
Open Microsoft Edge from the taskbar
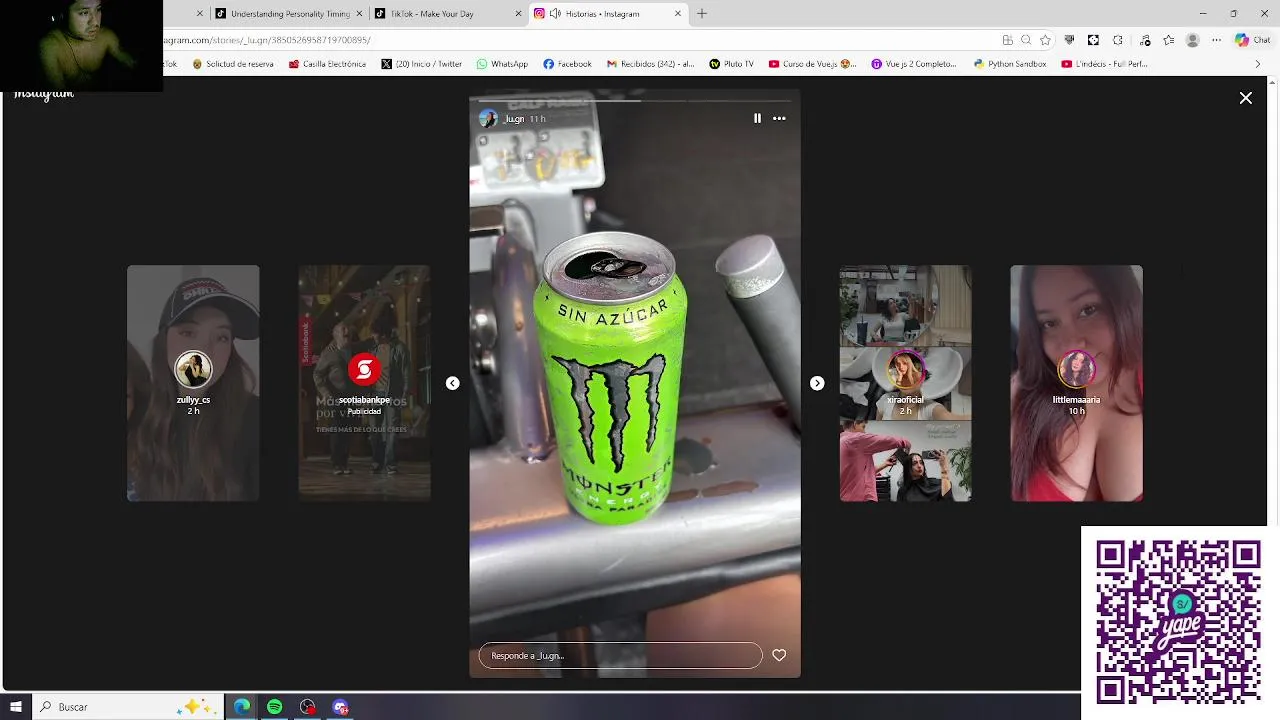[242, 707]
